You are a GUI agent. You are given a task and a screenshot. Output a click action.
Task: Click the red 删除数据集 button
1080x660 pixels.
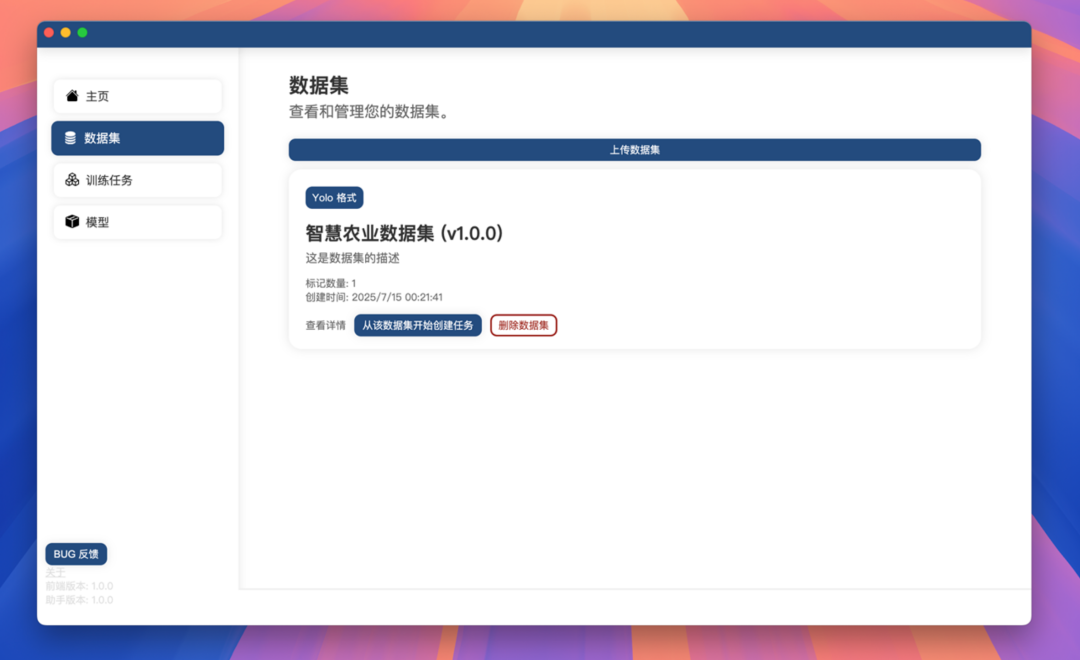point(523,325)
